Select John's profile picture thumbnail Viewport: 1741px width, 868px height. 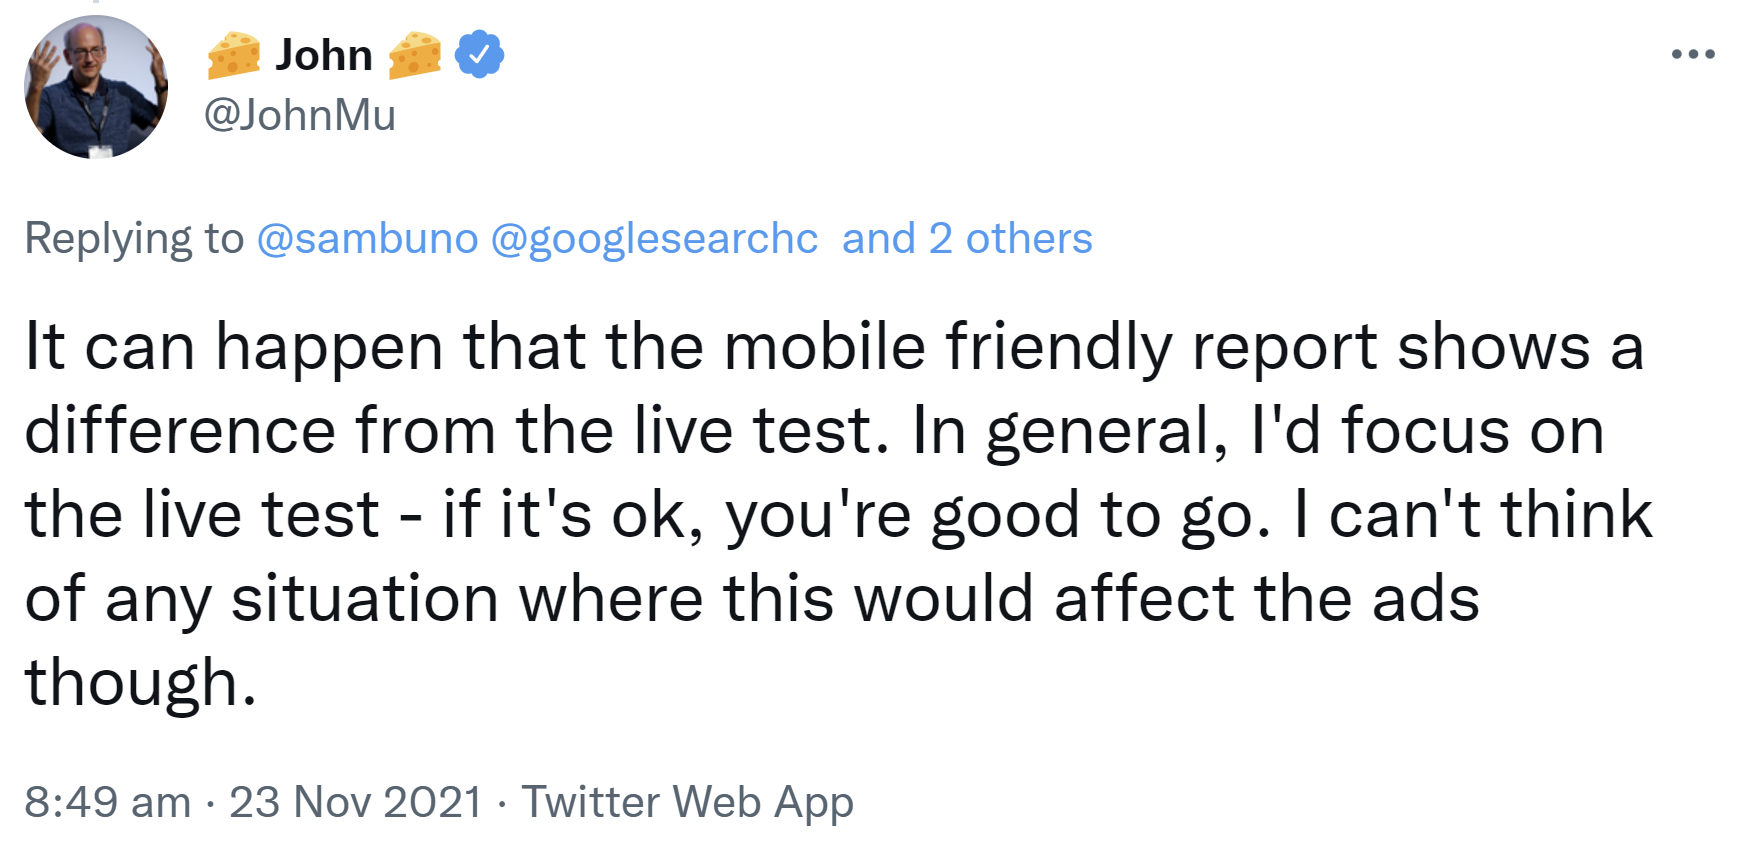pyautogui.click(x=97, y=87)
